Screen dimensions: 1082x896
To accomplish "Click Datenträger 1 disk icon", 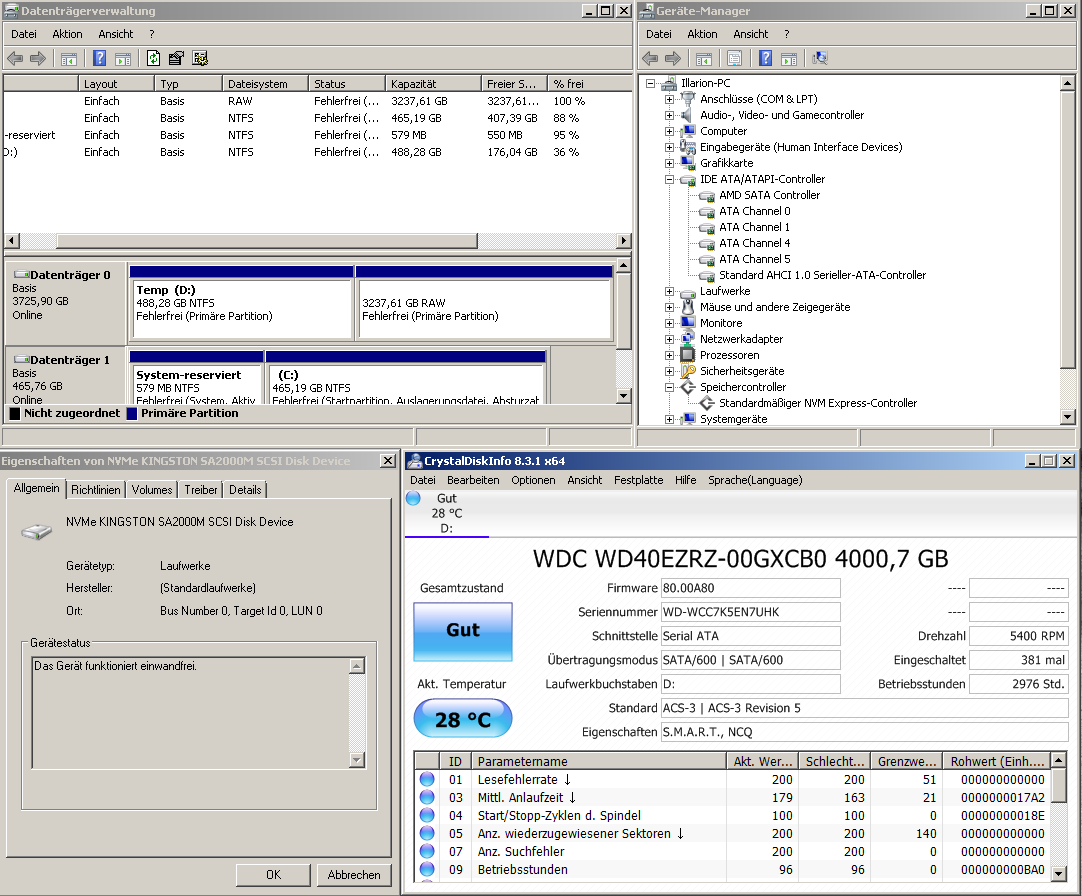I will (21, 360).
